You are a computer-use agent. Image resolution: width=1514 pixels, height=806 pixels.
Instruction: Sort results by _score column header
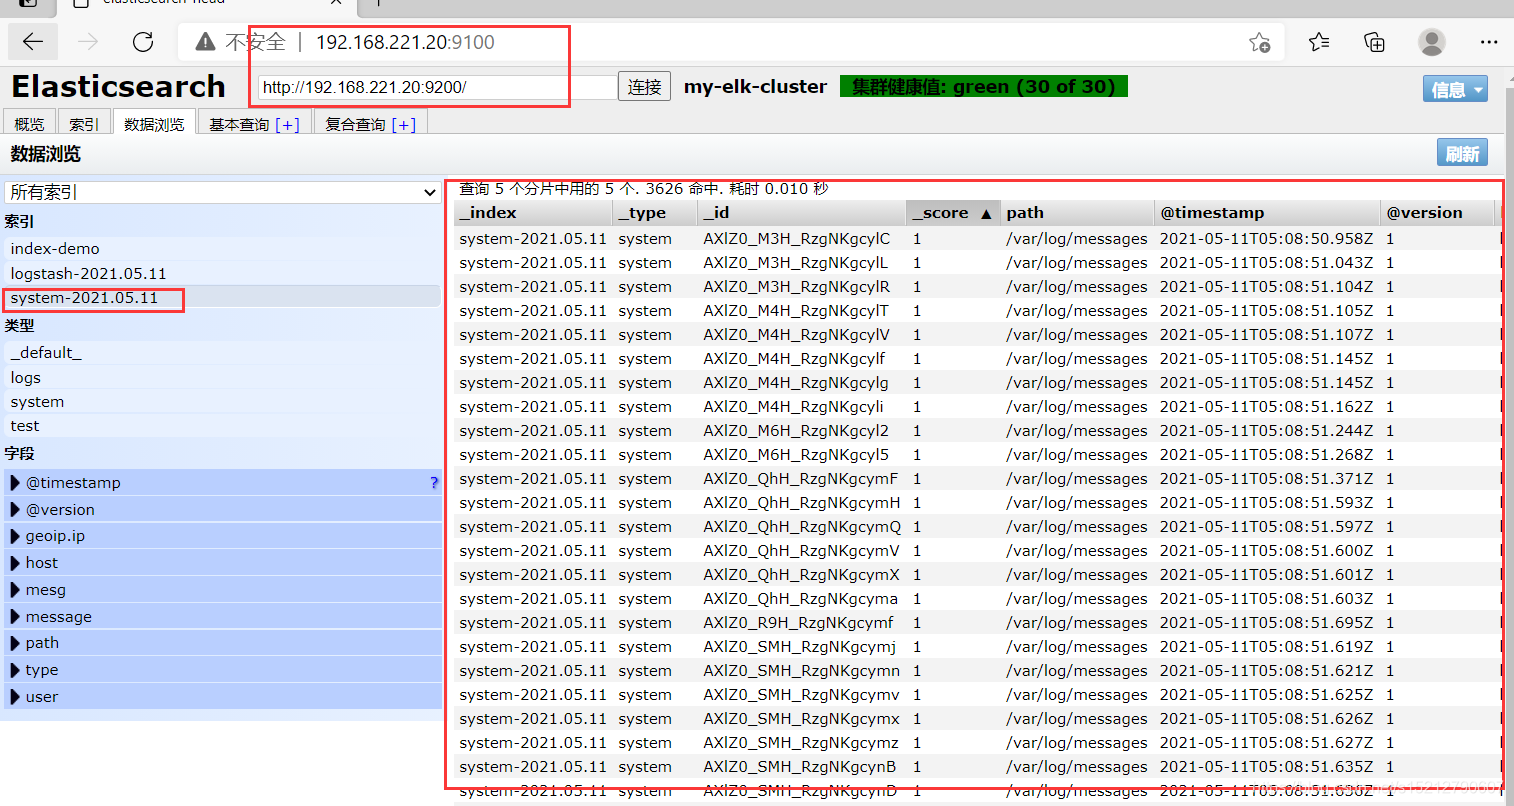[953, 212]
